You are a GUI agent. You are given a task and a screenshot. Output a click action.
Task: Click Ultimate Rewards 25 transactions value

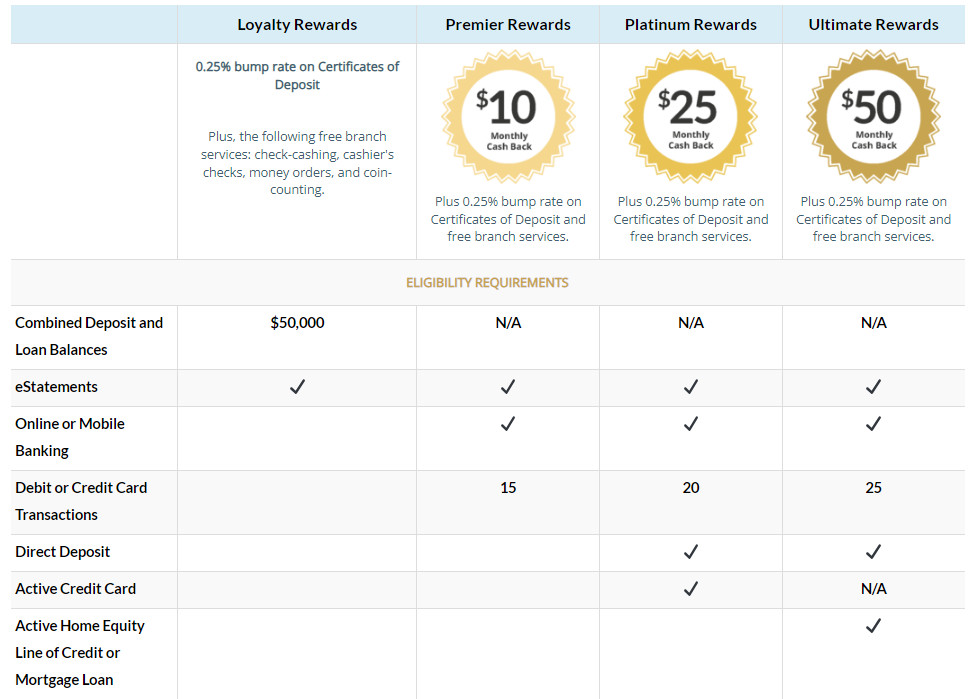(x=873, y=488)
